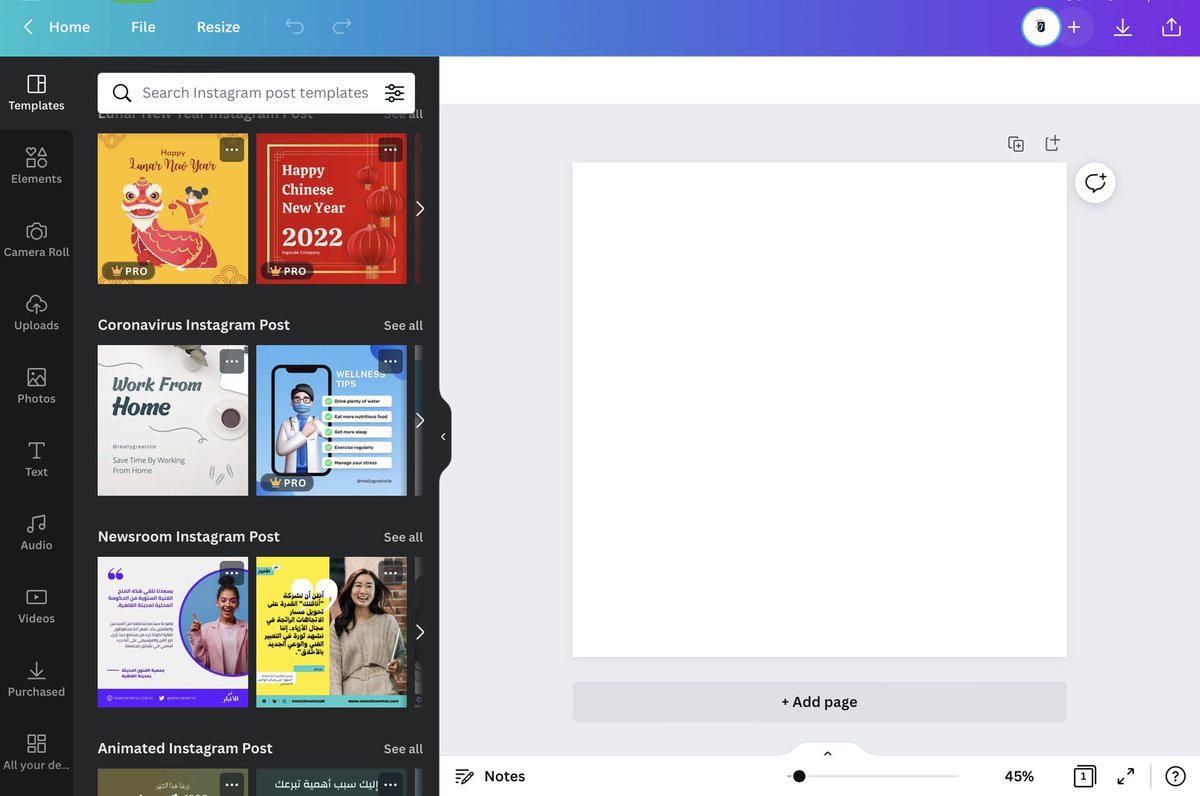
Task: Open the Uploads panel
Action: pyautogui.click(x=36, y=313)
